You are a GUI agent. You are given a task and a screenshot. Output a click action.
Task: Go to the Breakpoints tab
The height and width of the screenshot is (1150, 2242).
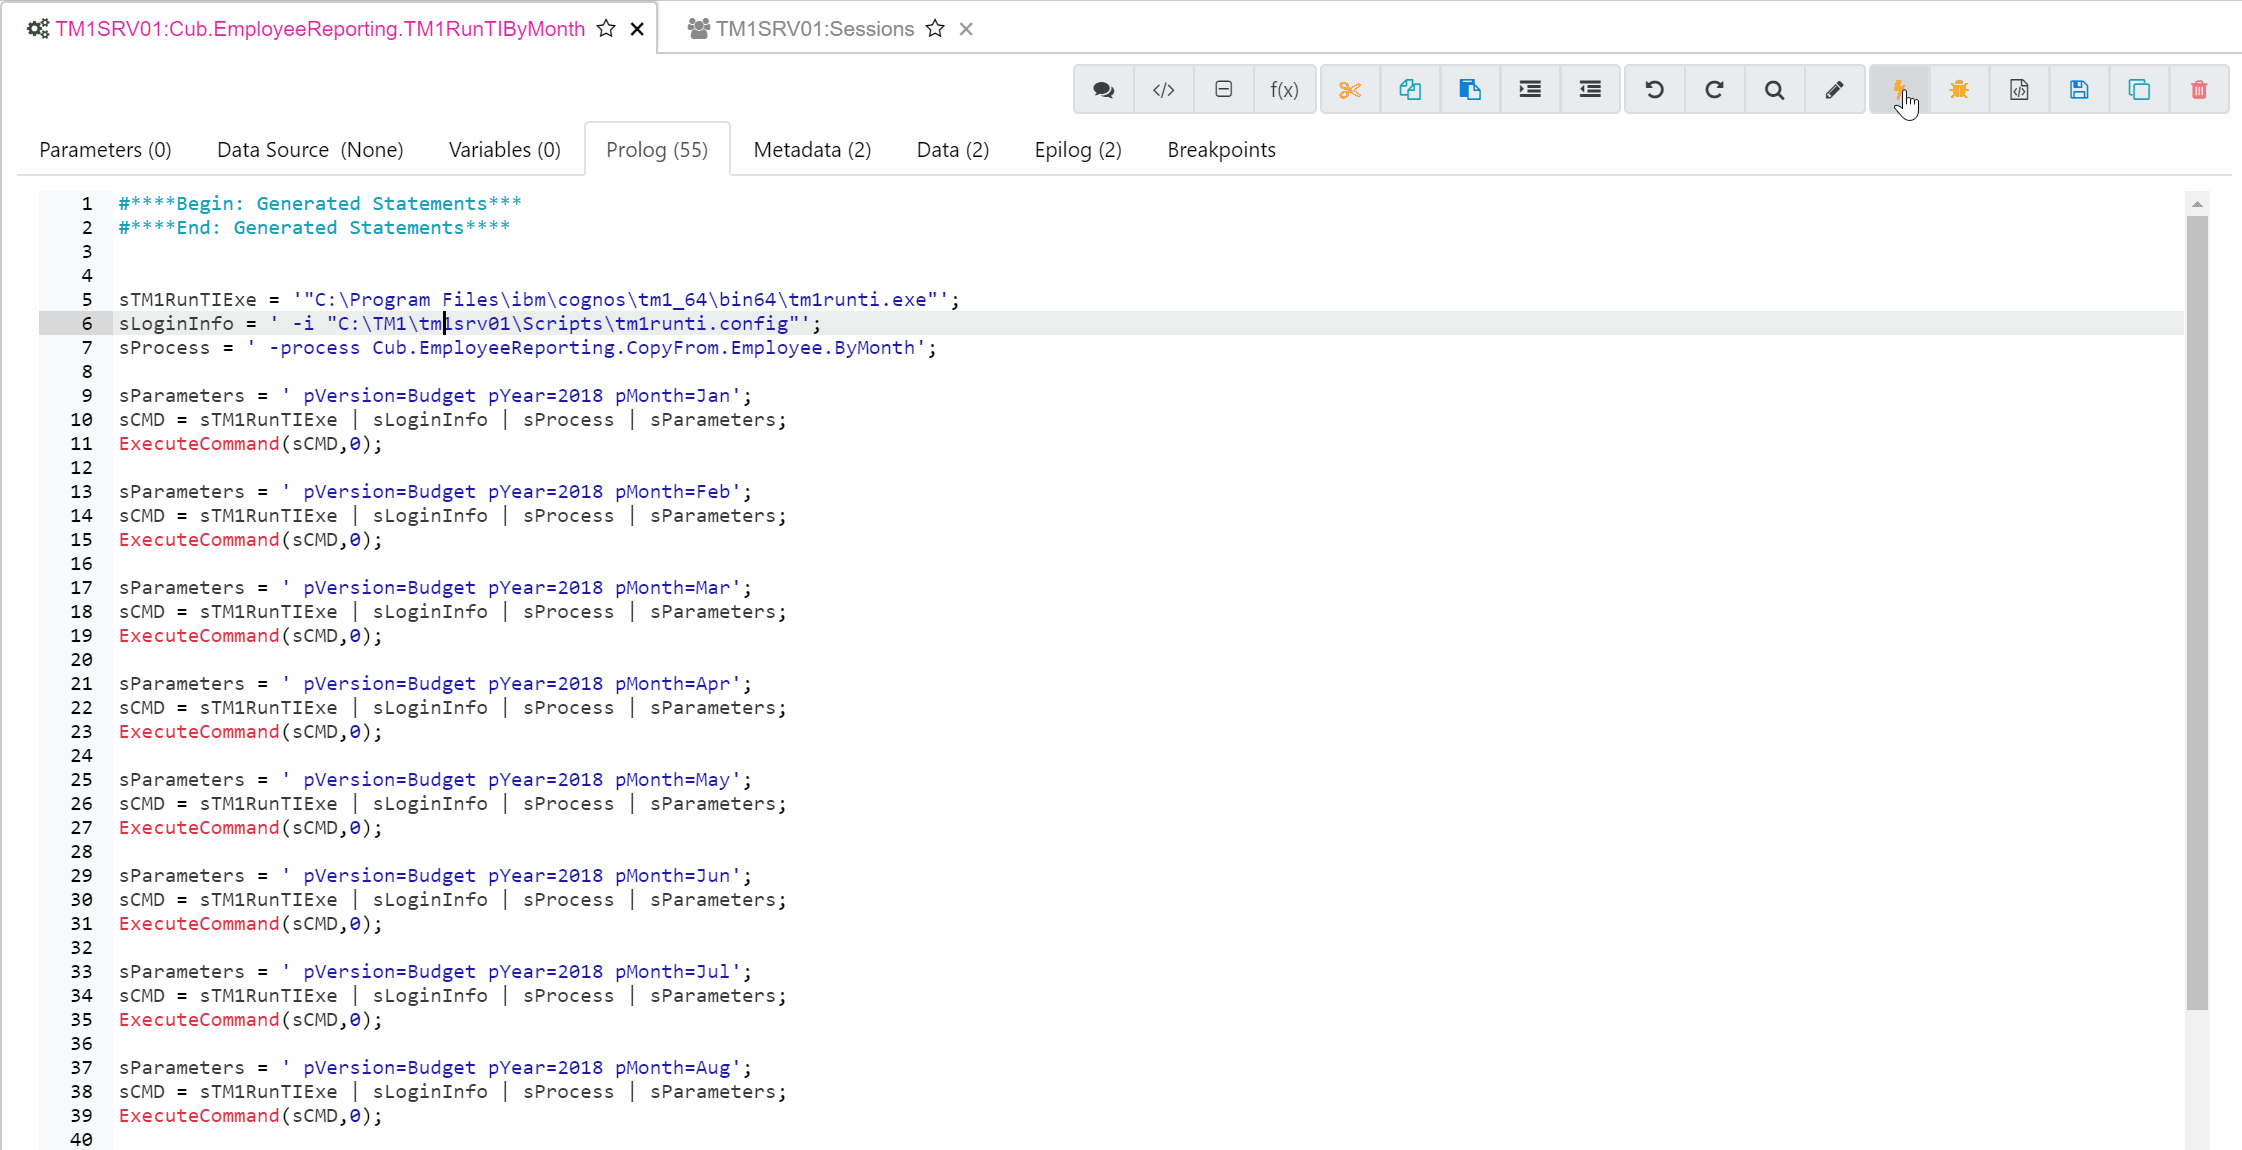[x=1221, y=150]
